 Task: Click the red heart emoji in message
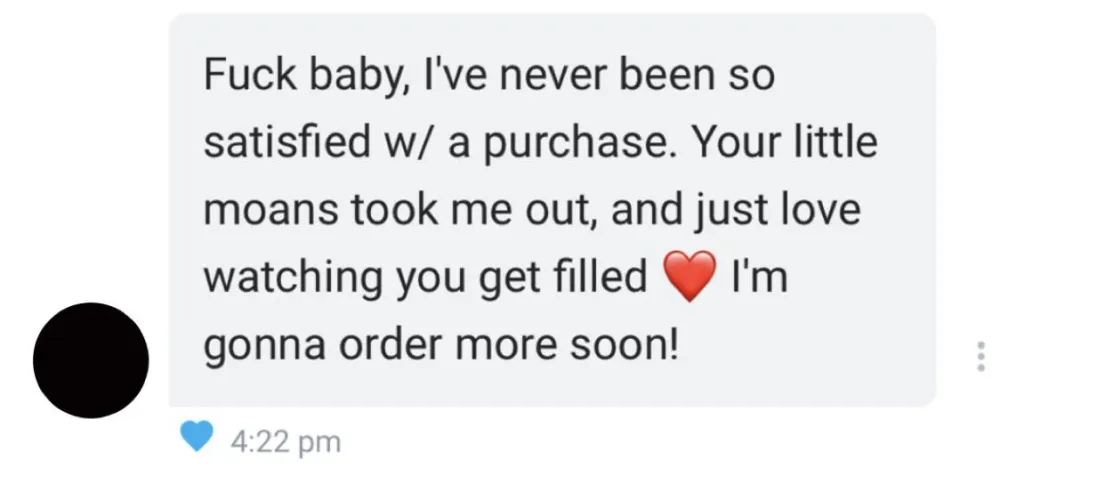(690, 276)
